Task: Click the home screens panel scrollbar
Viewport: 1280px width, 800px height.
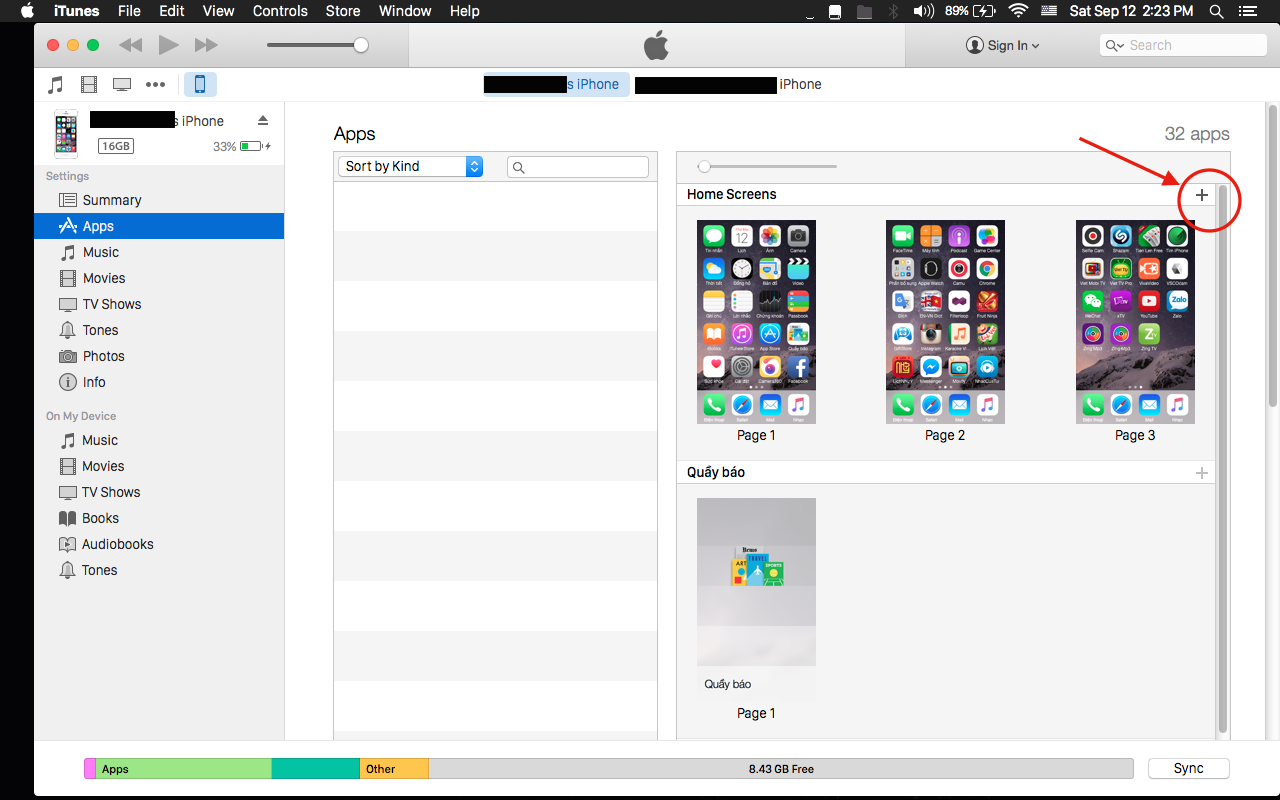Action: (x=1223, y=460)
